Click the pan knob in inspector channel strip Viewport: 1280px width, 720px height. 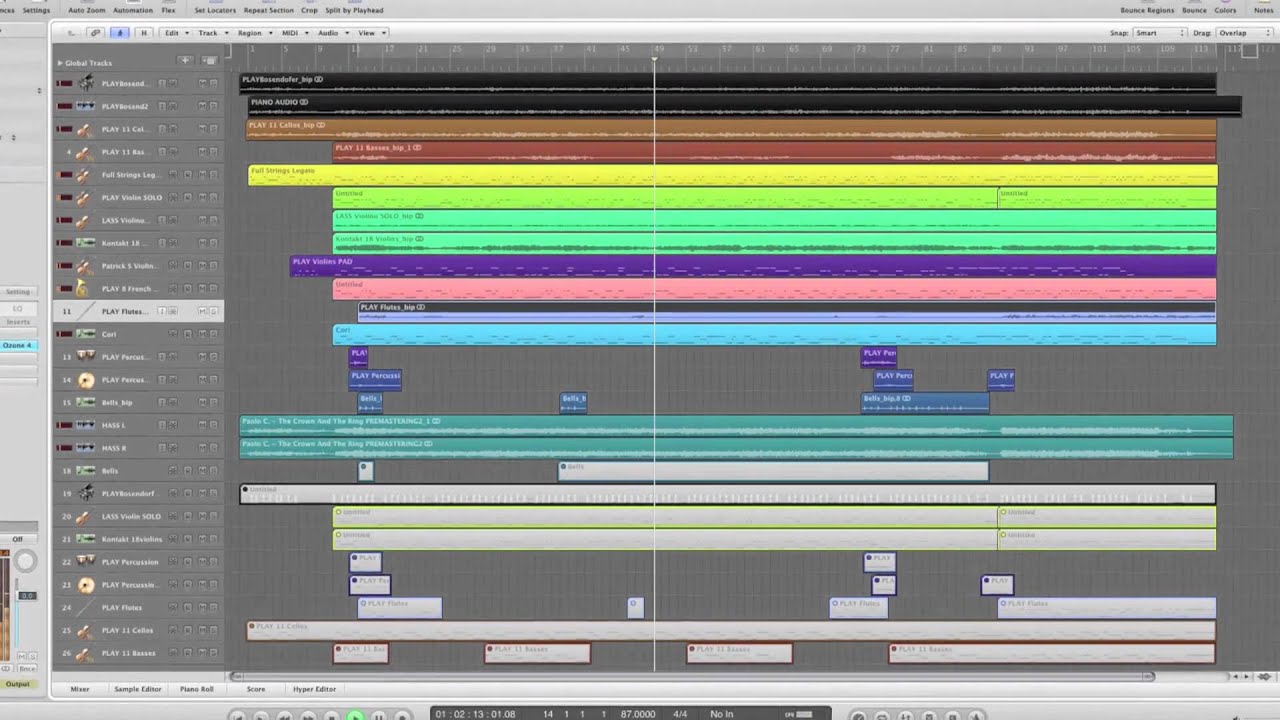coord(26,562)
